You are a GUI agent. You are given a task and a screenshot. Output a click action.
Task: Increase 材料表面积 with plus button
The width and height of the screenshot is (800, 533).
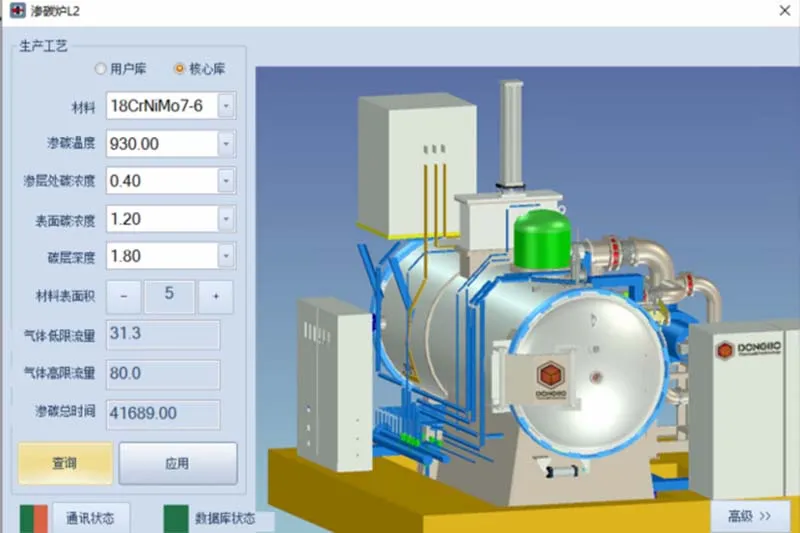(x=215, y=295)
